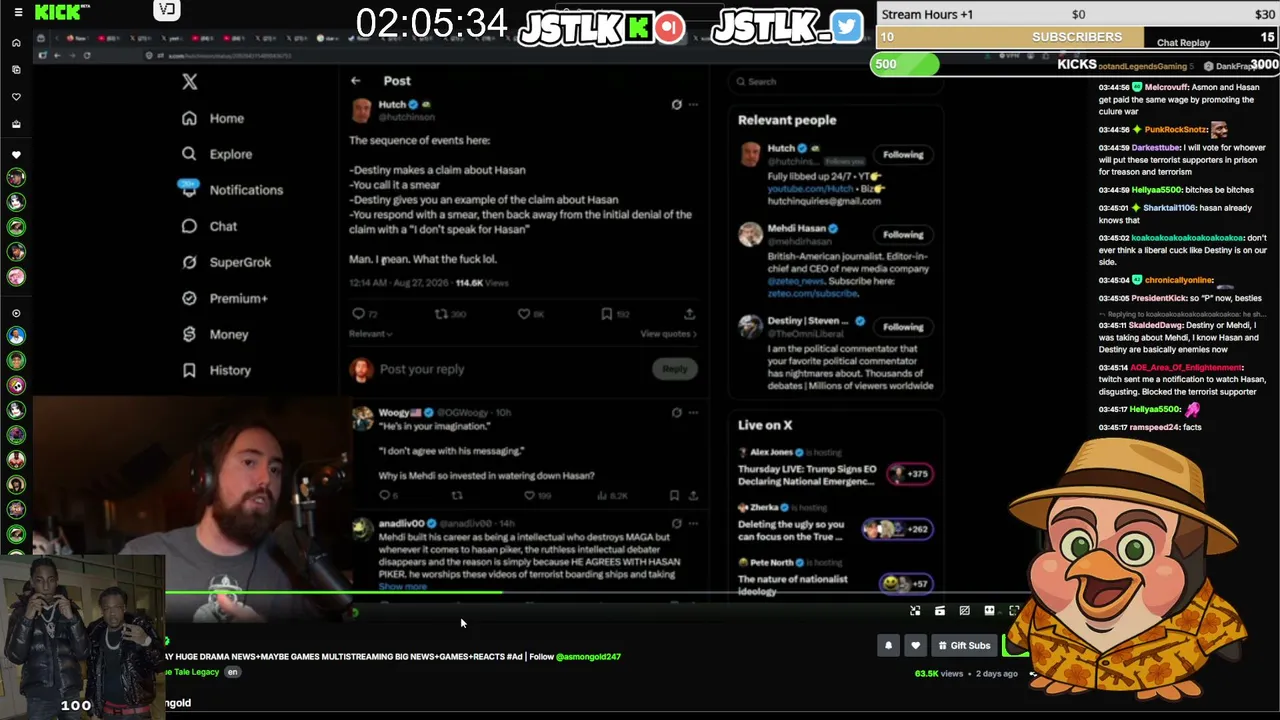
Task: Like Hutch's post with the heart icon
Action: pyautogui.click(x=523, y=314)
